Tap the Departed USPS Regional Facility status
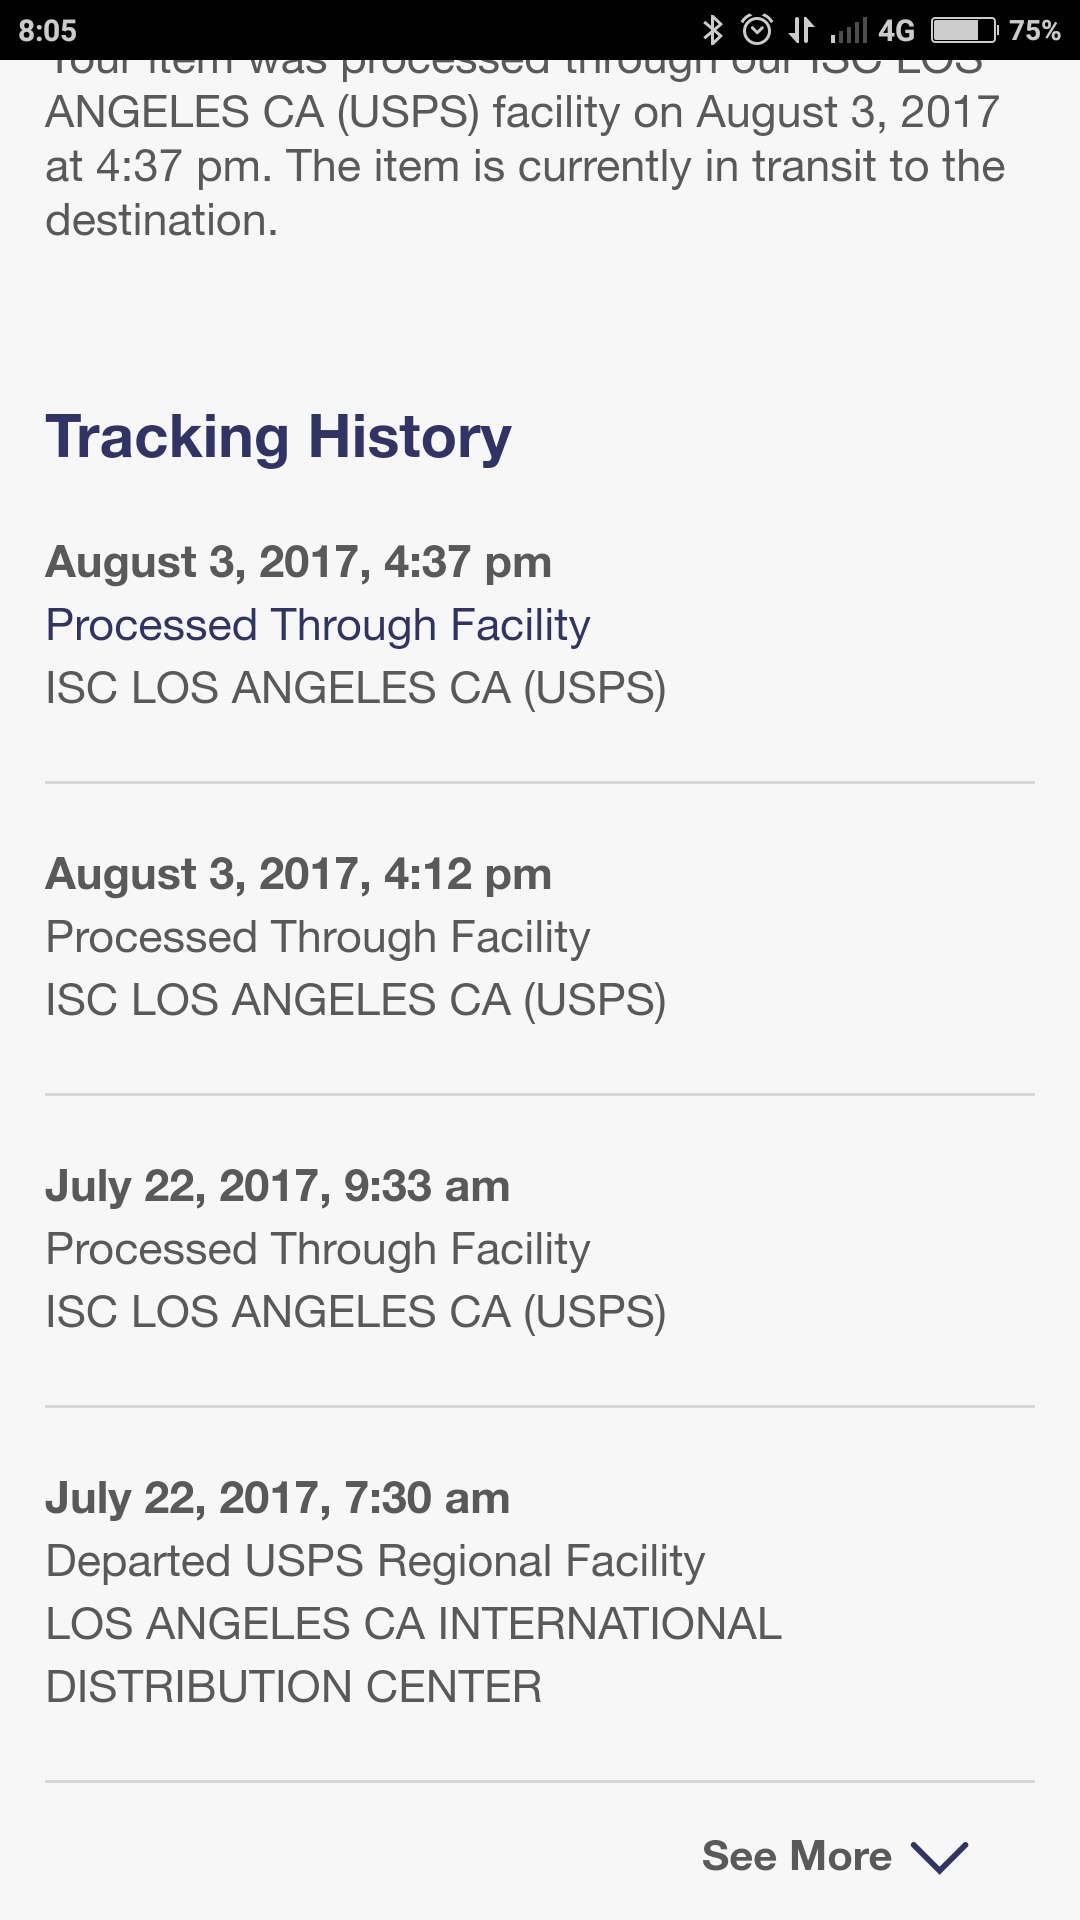 pos(375,1561)
